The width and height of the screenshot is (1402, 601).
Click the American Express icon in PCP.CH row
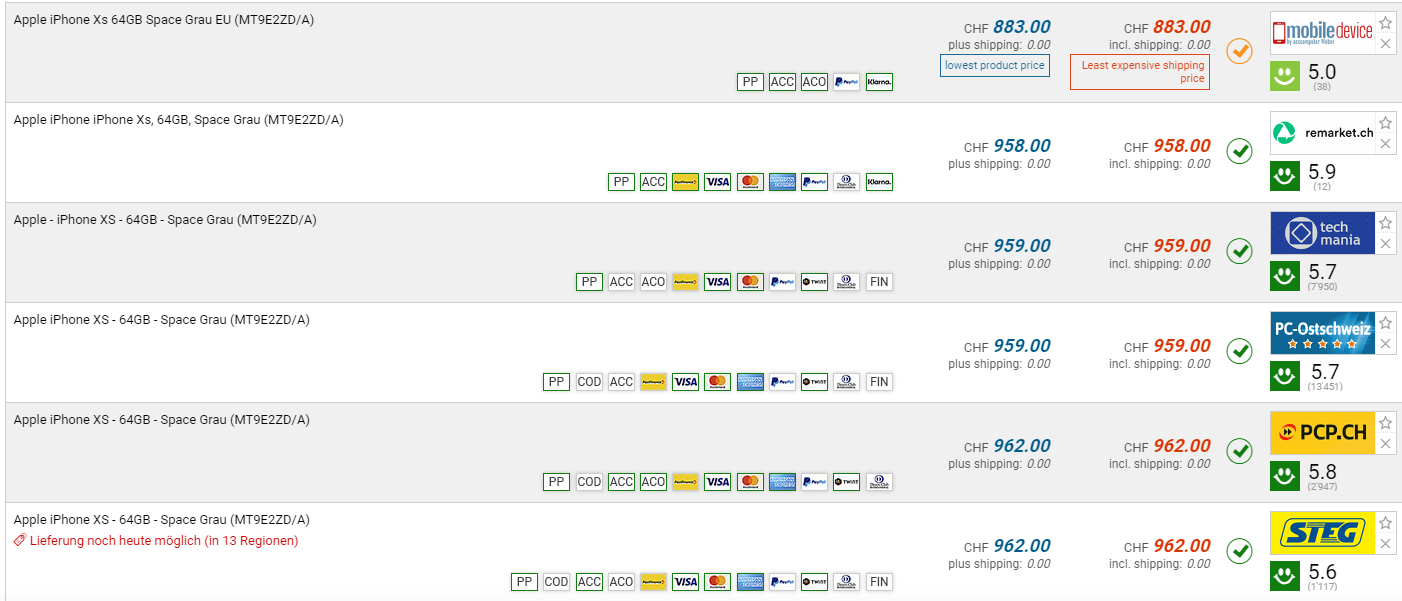(x=782, y=482)
